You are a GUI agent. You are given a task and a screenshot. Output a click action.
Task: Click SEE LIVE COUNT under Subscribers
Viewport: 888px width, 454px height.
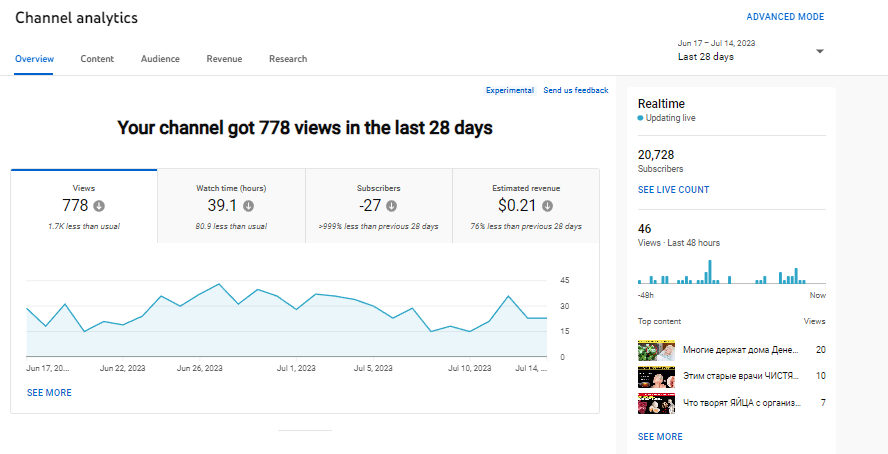coord(673,190)
